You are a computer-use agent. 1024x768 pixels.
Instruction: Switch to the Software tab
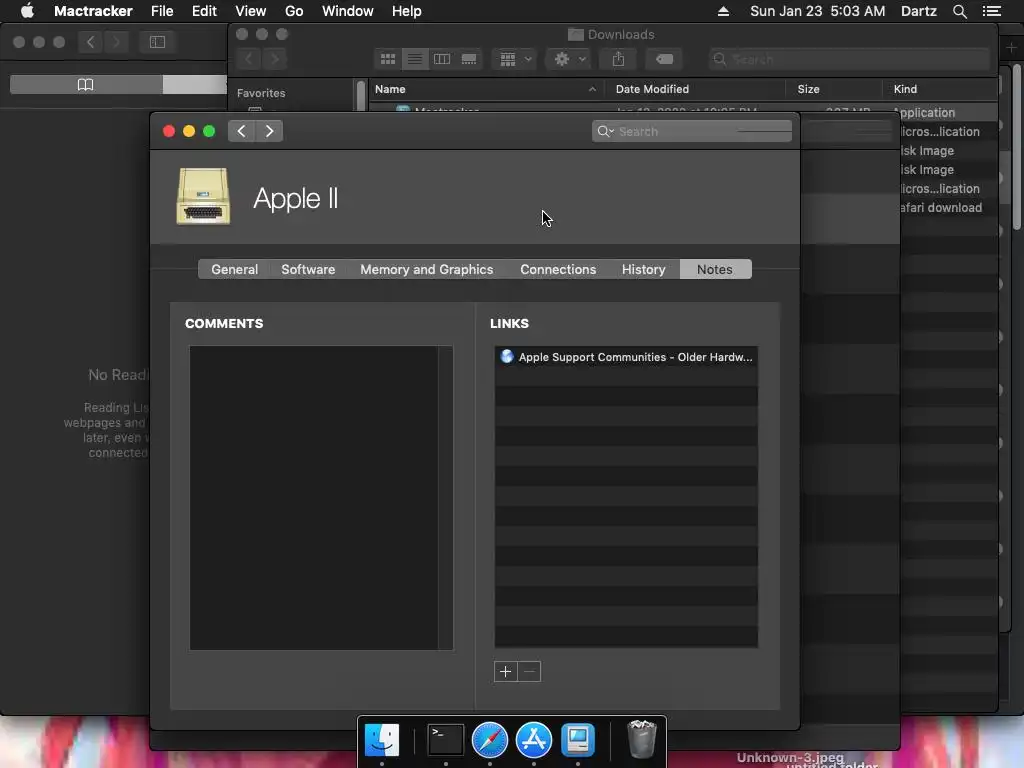coord(308,269)
